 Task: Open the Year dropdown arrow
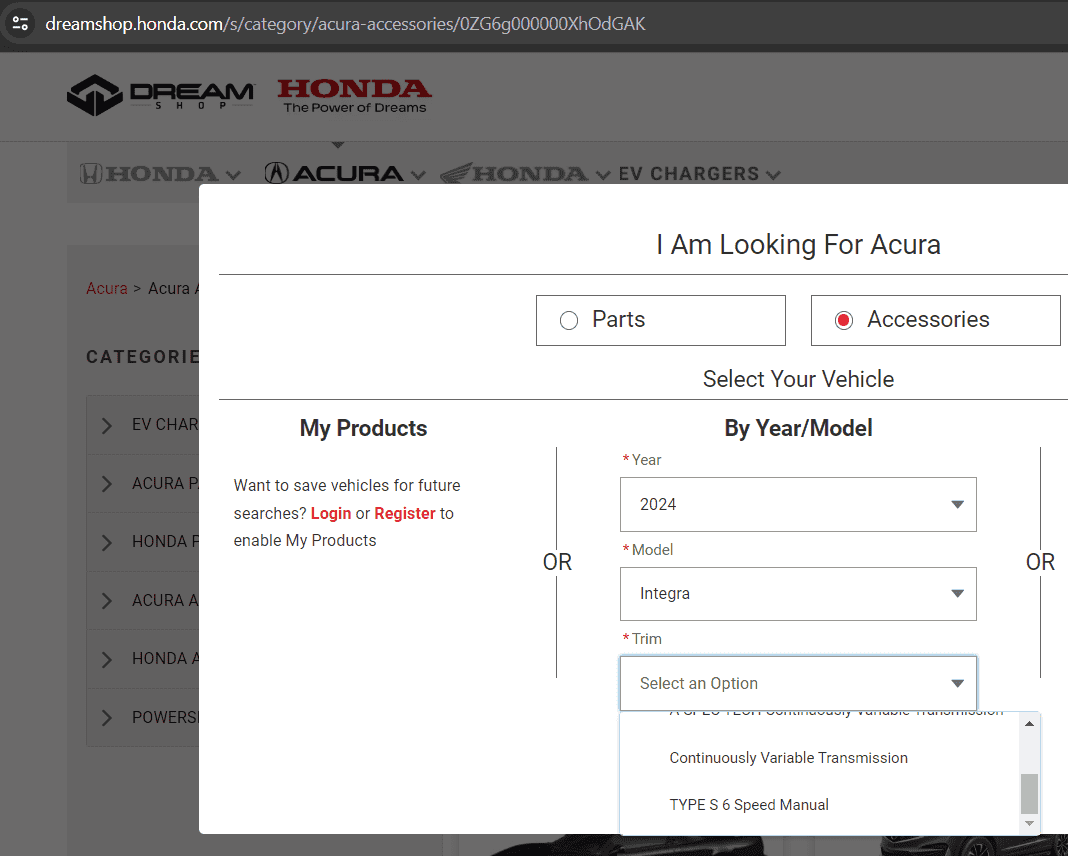click(957, 504)
